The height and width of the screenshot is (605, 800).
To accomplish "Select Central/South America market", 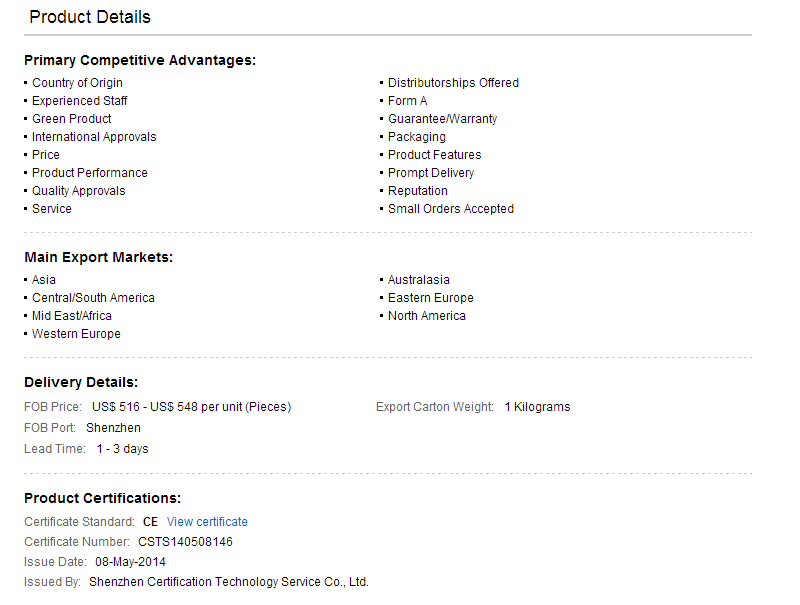I will pos(93,298).
